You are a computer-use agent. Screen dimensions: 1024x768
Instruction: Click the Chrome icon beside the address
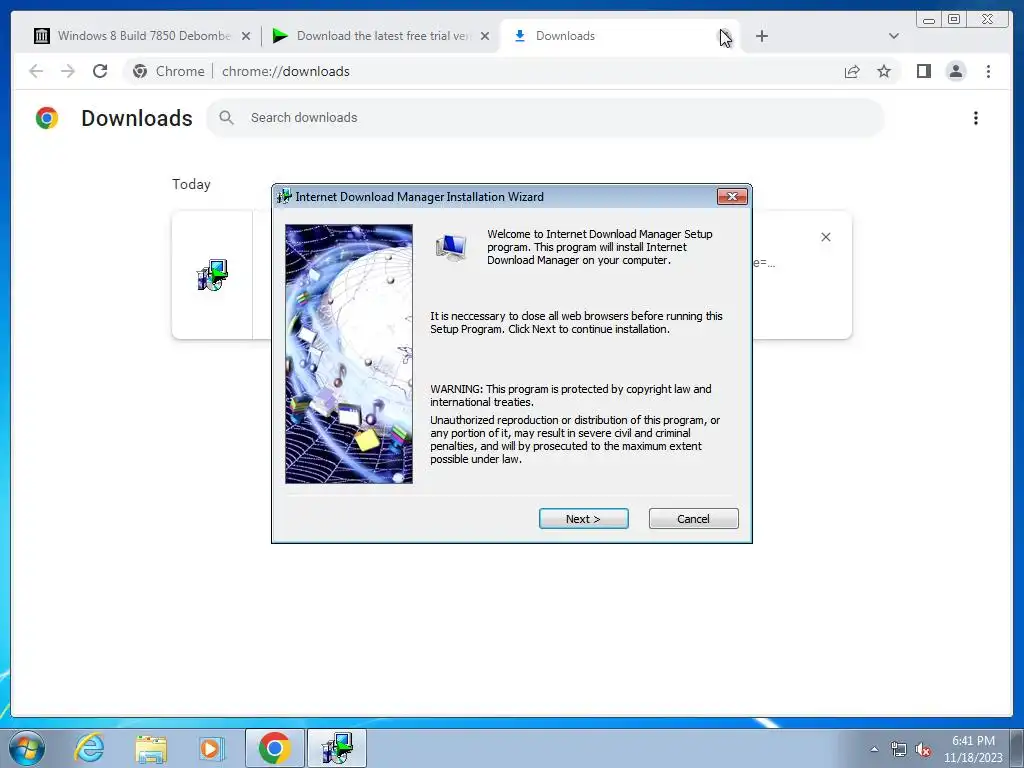click(140, 71)
